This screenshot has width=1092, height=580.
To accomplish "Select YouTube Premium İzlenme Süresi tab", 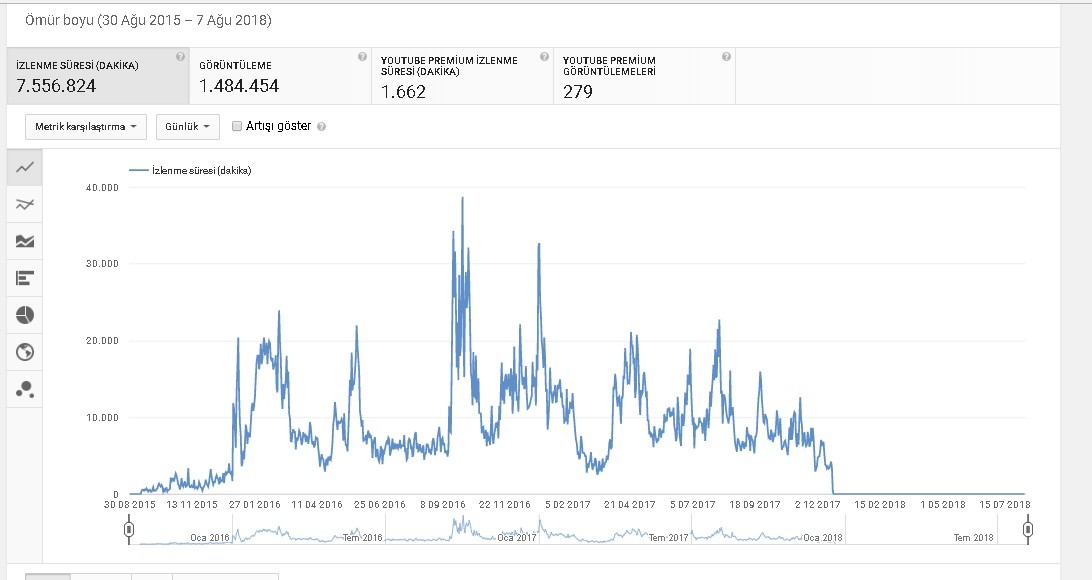I will coord(462,76).
